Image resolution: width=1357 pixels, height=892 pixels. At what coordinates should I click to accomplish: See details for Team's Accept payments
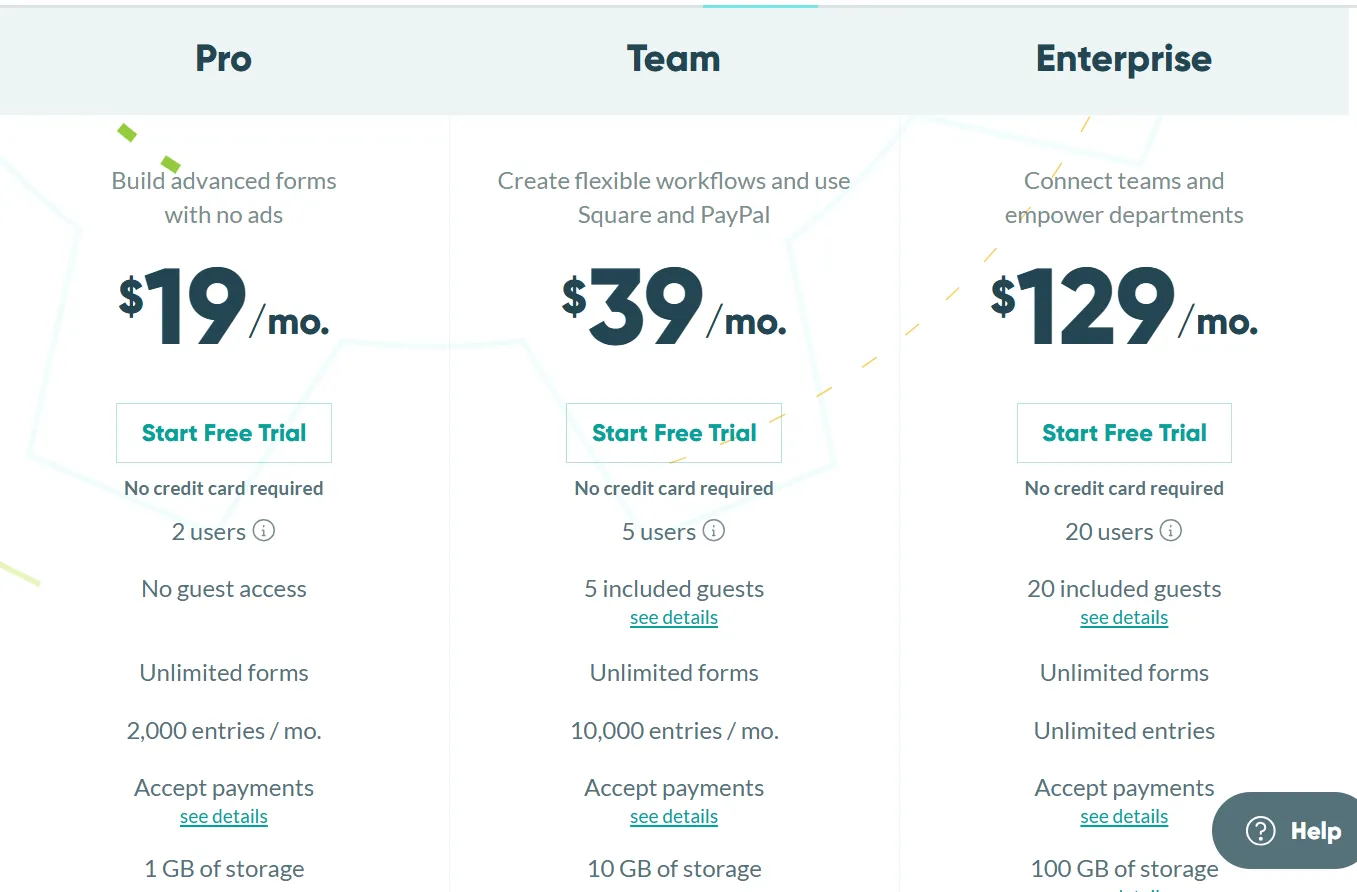click(674, 817)
